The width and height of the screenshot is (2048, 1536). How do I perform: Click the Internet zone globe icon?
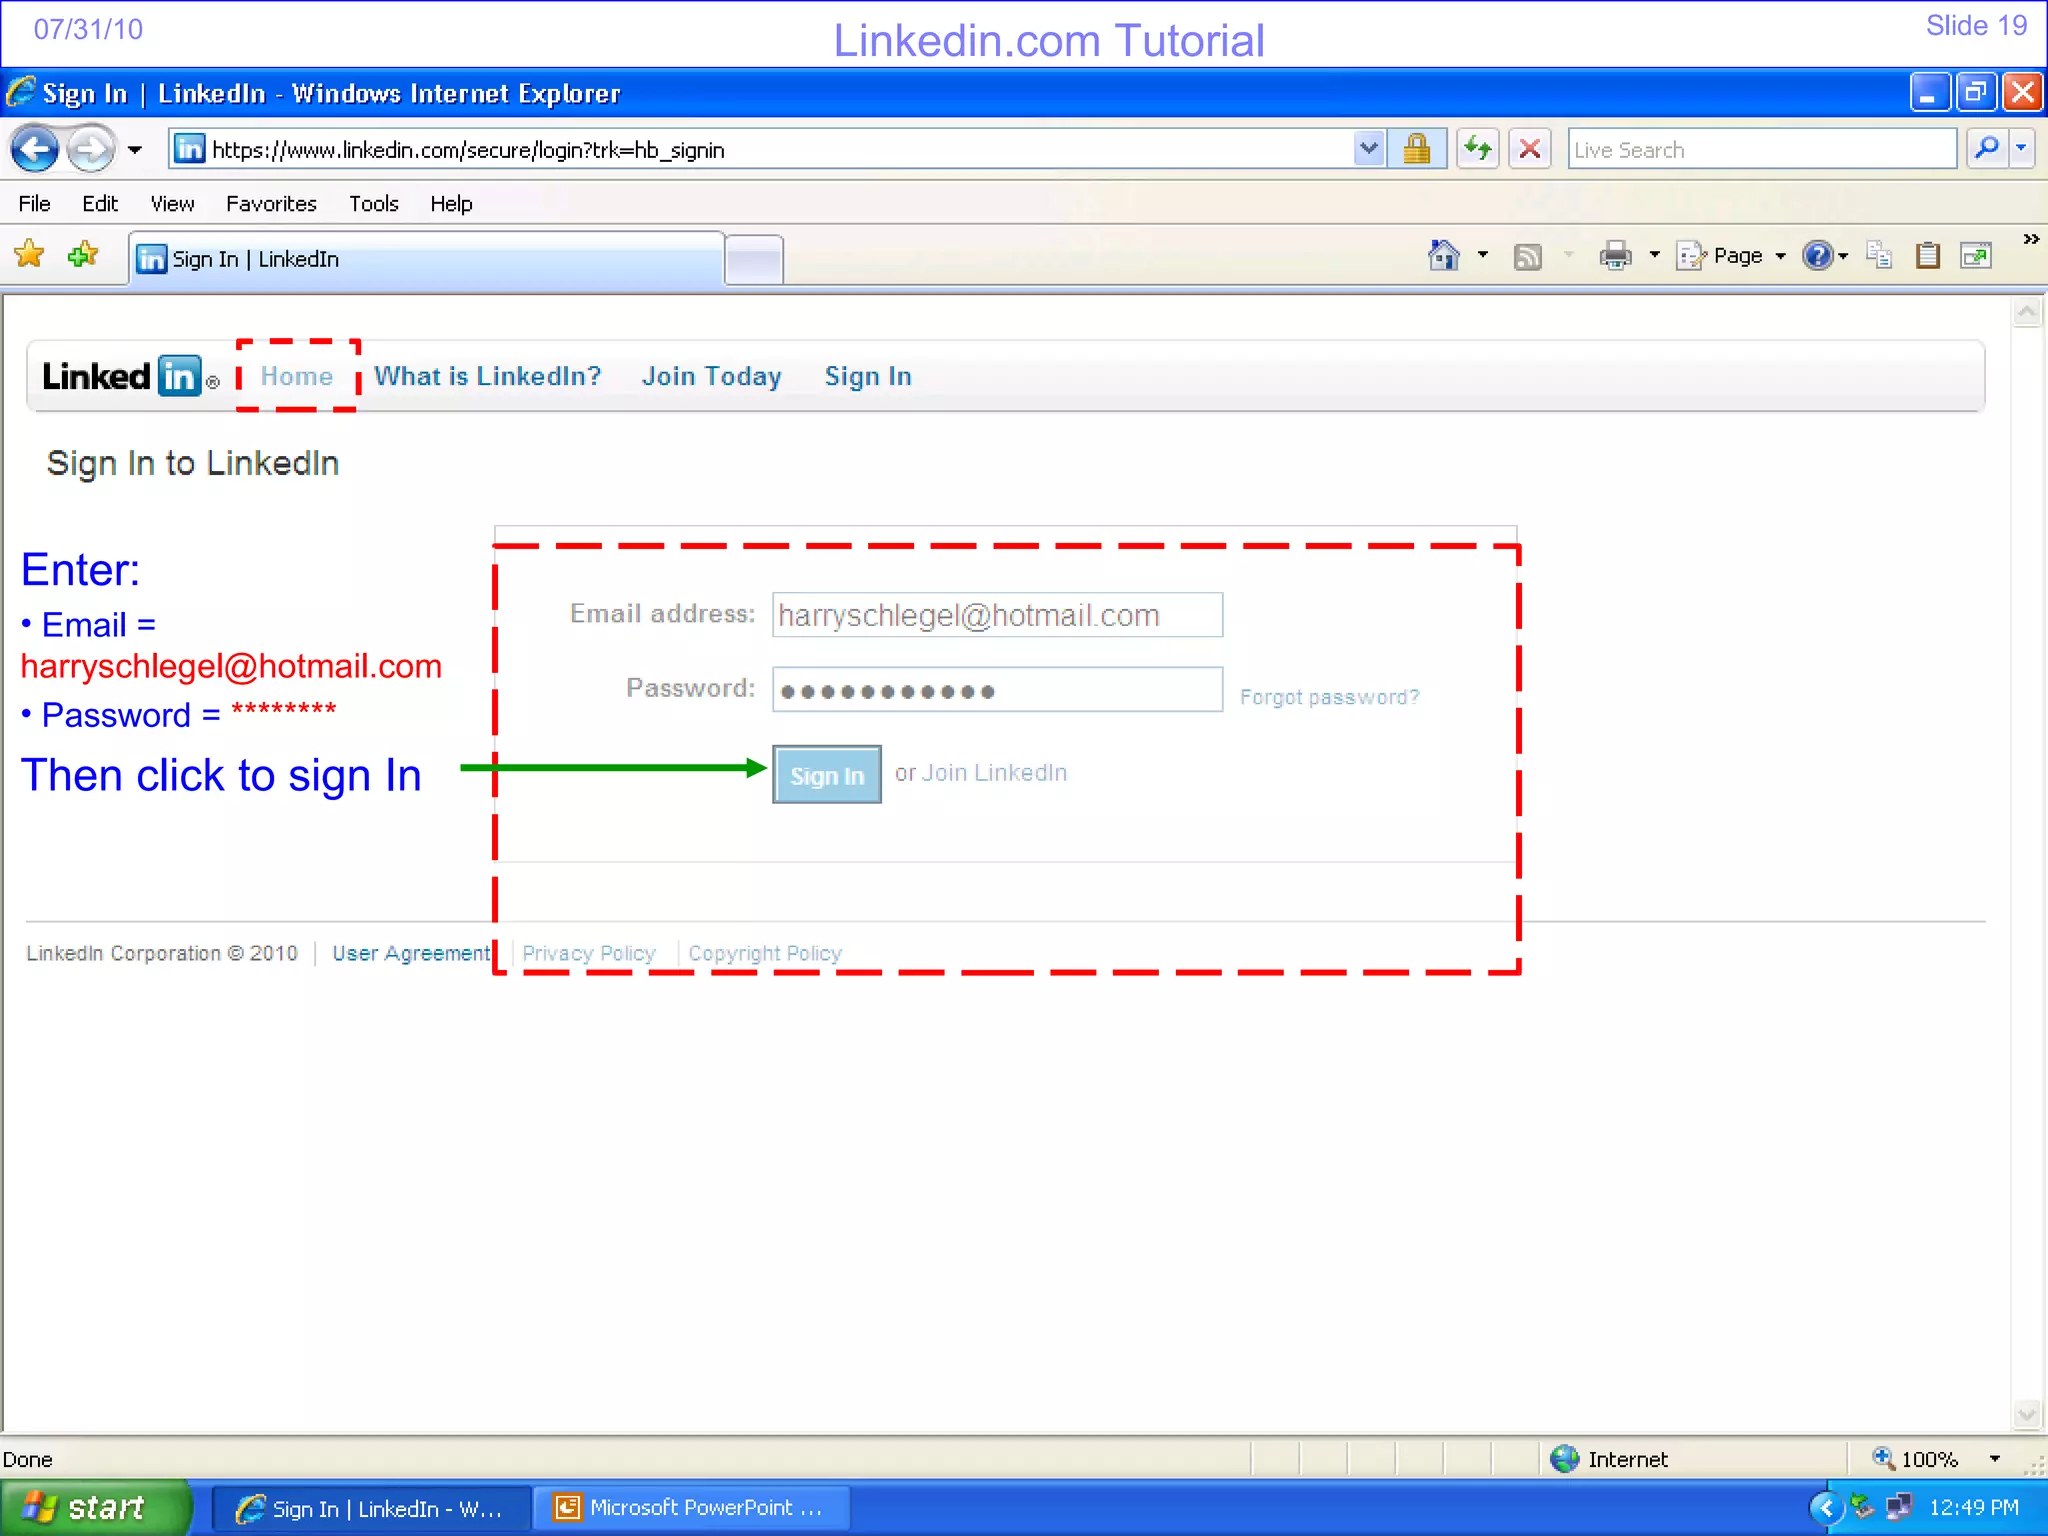coord(1564,1459)
